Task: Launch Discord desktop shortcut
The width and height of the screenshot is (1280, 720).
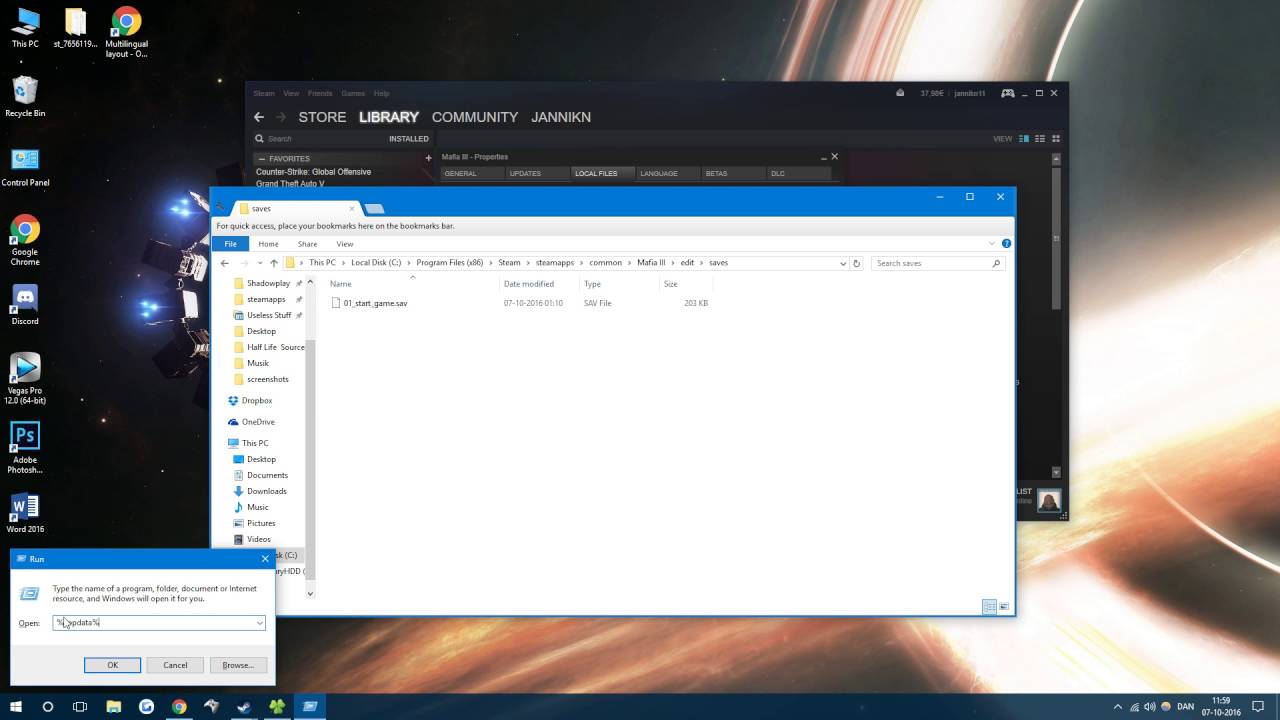Action: (25, 305)
